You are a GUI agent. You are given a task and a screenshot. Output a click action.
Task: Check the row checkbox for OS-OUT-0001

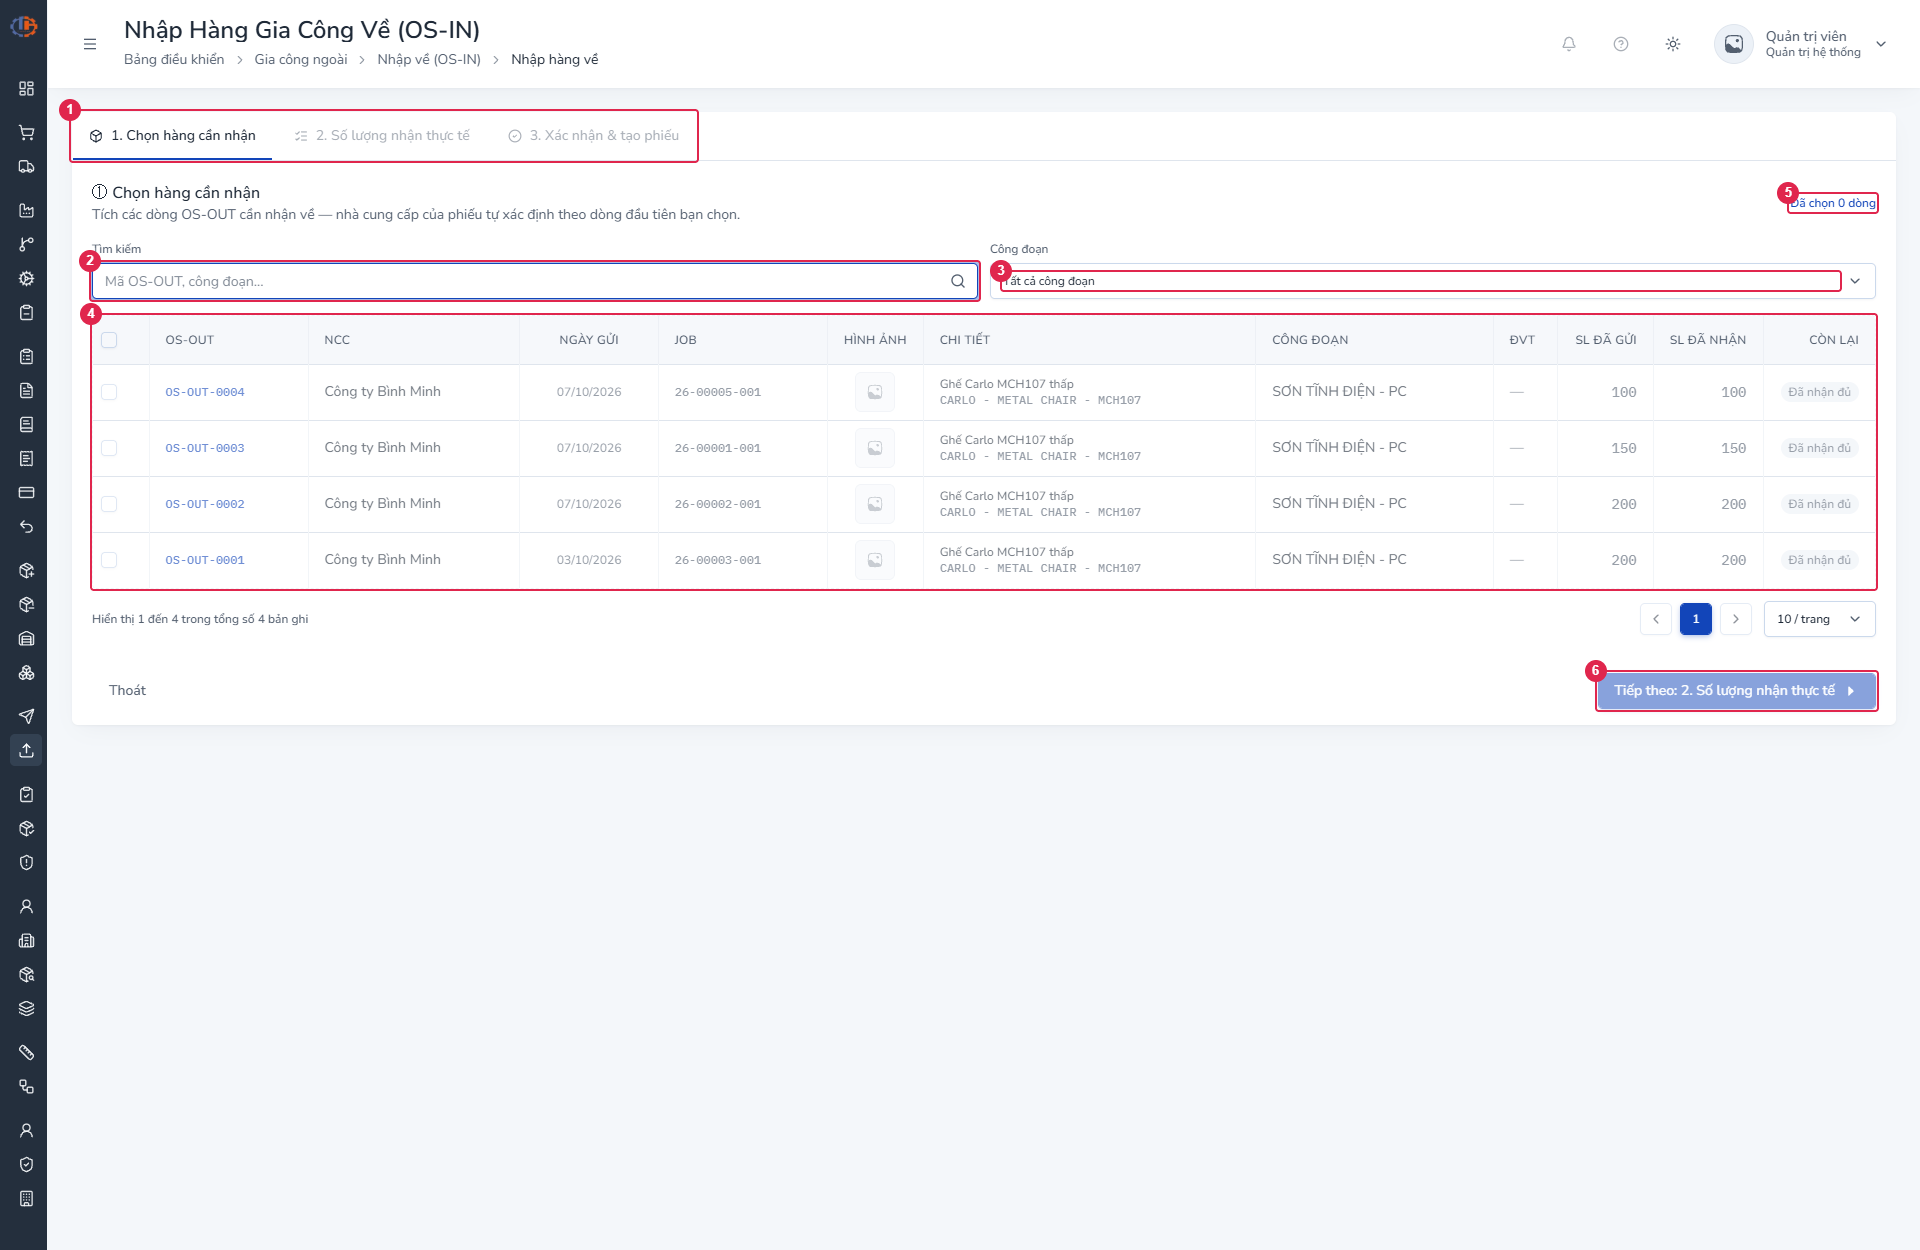click(x=109, y=560)
